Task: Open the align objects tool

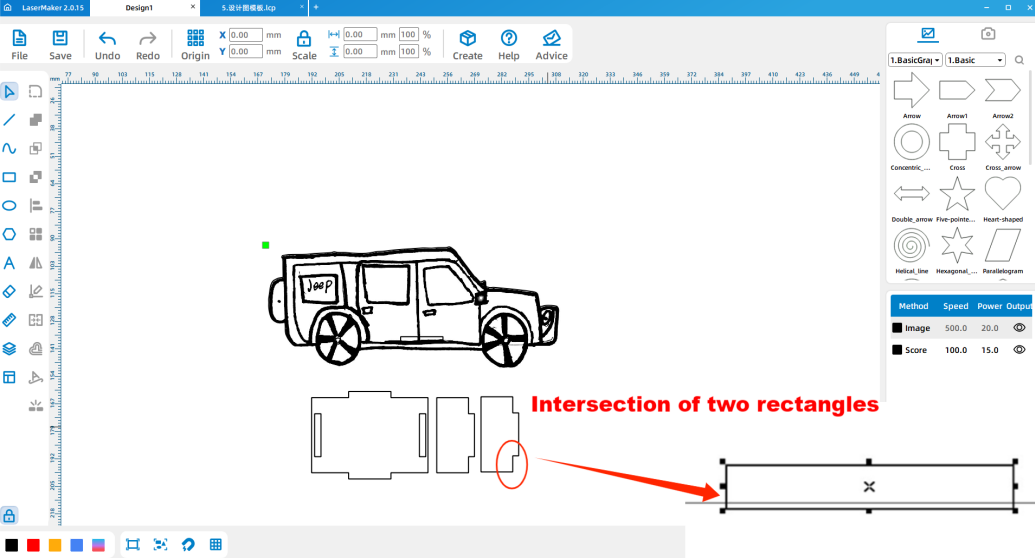Action: point(36,205)
